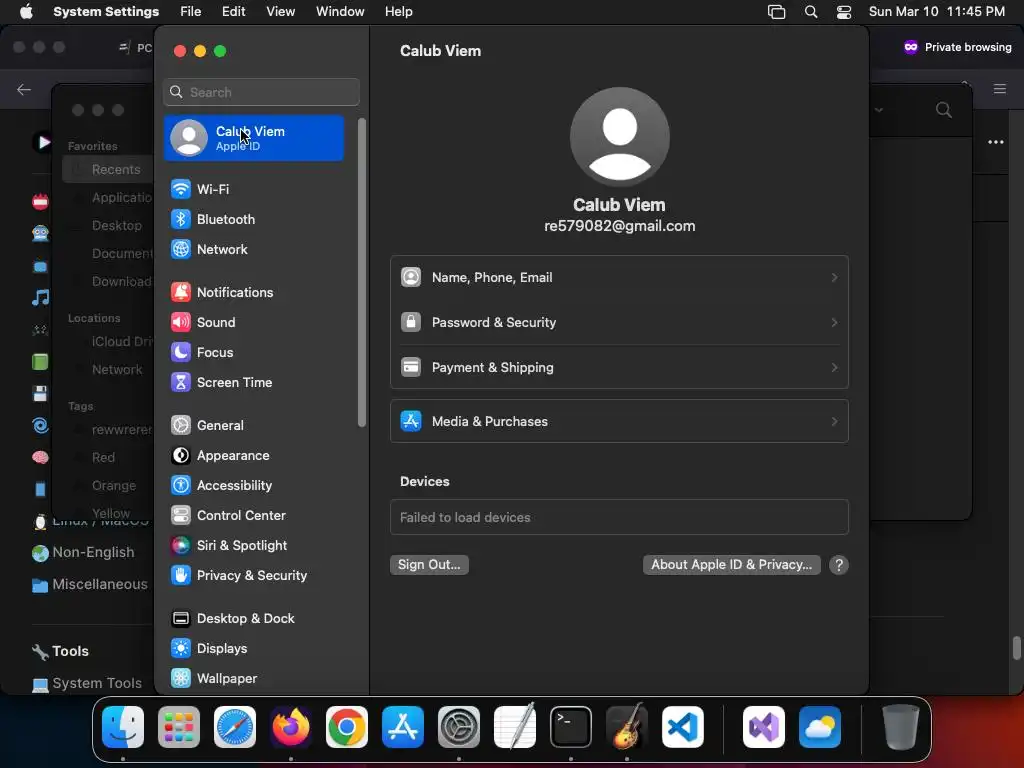
Task: Open Spotlight search from the menu bar
Action: [x=811, y=12]
